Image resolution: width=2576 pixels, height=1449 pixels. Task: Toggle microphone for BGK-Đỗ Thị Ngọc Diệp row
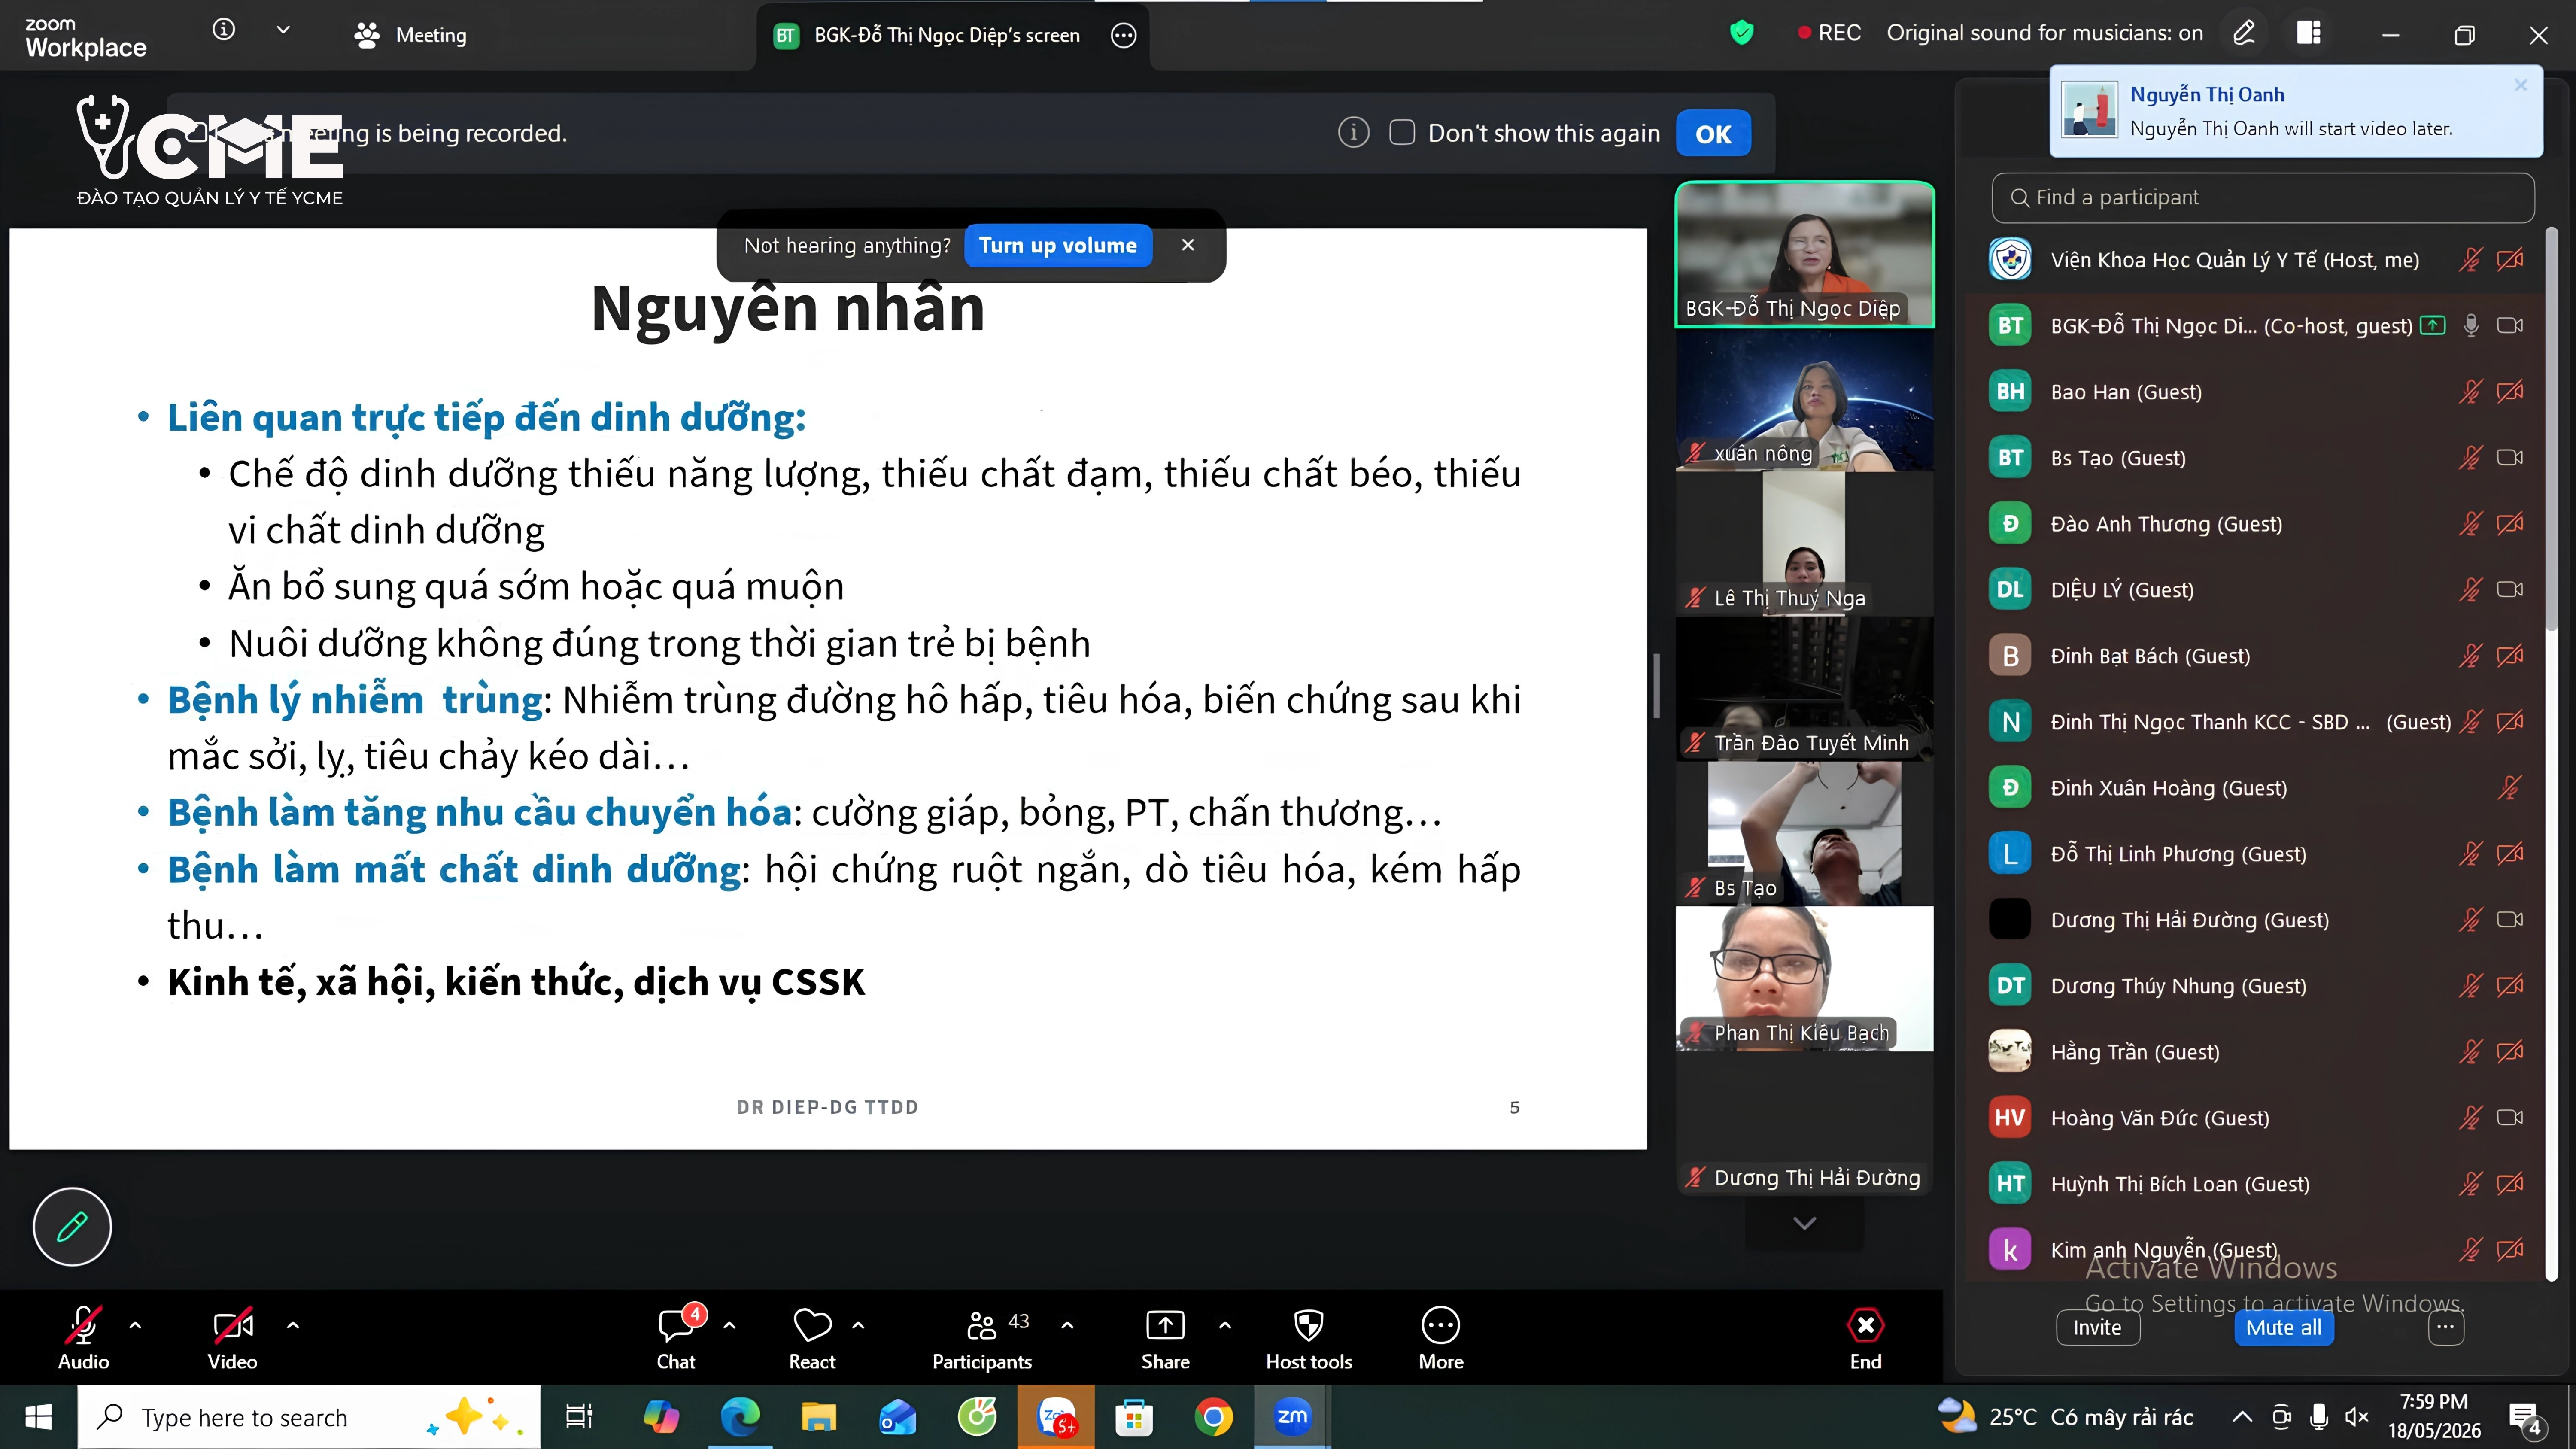(x=2470, y=326)
